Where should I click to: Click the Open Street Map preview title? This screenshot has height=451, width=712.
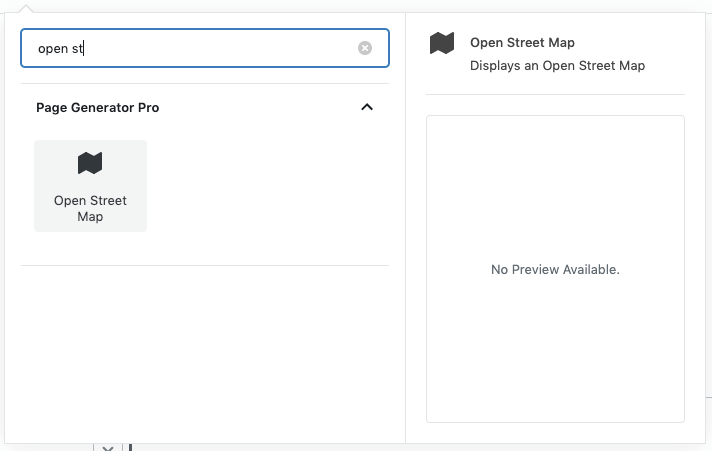(522, 43)
